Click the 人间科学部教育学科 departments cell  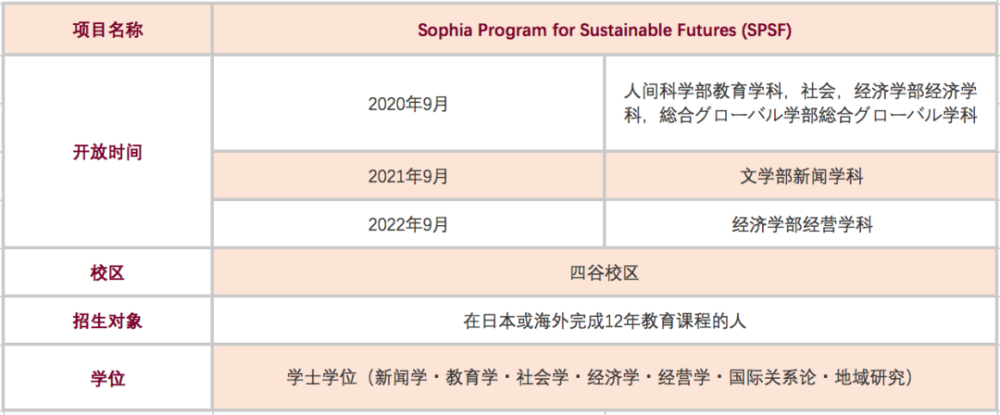click(x=801, y=103)
